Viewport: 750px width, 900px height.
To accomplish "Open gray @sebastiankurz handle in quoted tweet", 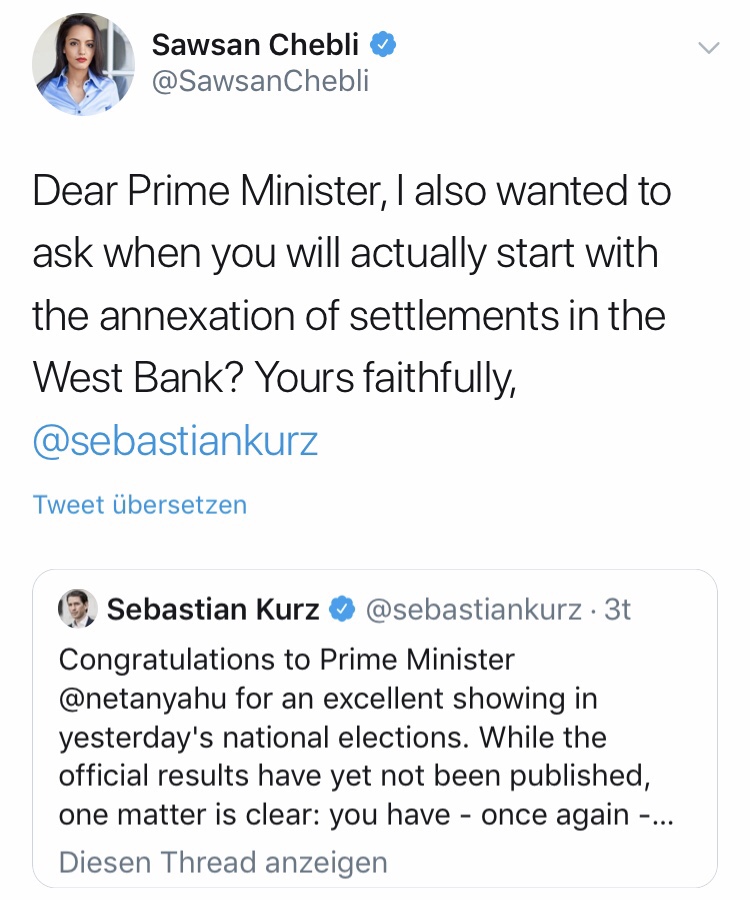I will point(474,609).
